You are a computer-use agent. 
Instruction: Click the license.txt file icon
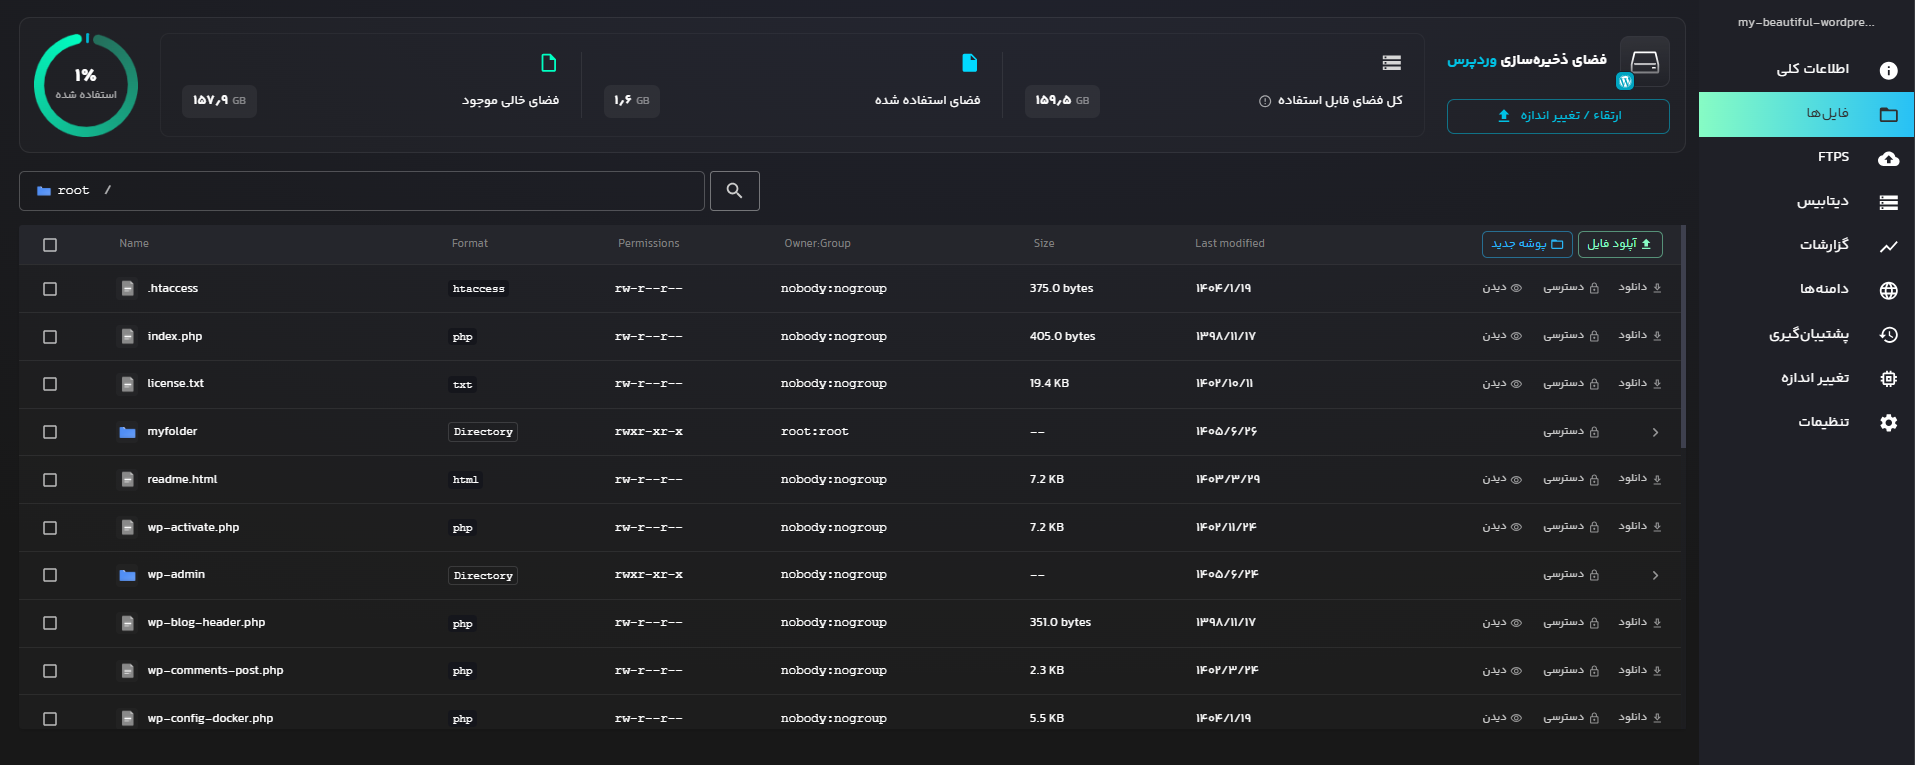[x=127, y=384]
